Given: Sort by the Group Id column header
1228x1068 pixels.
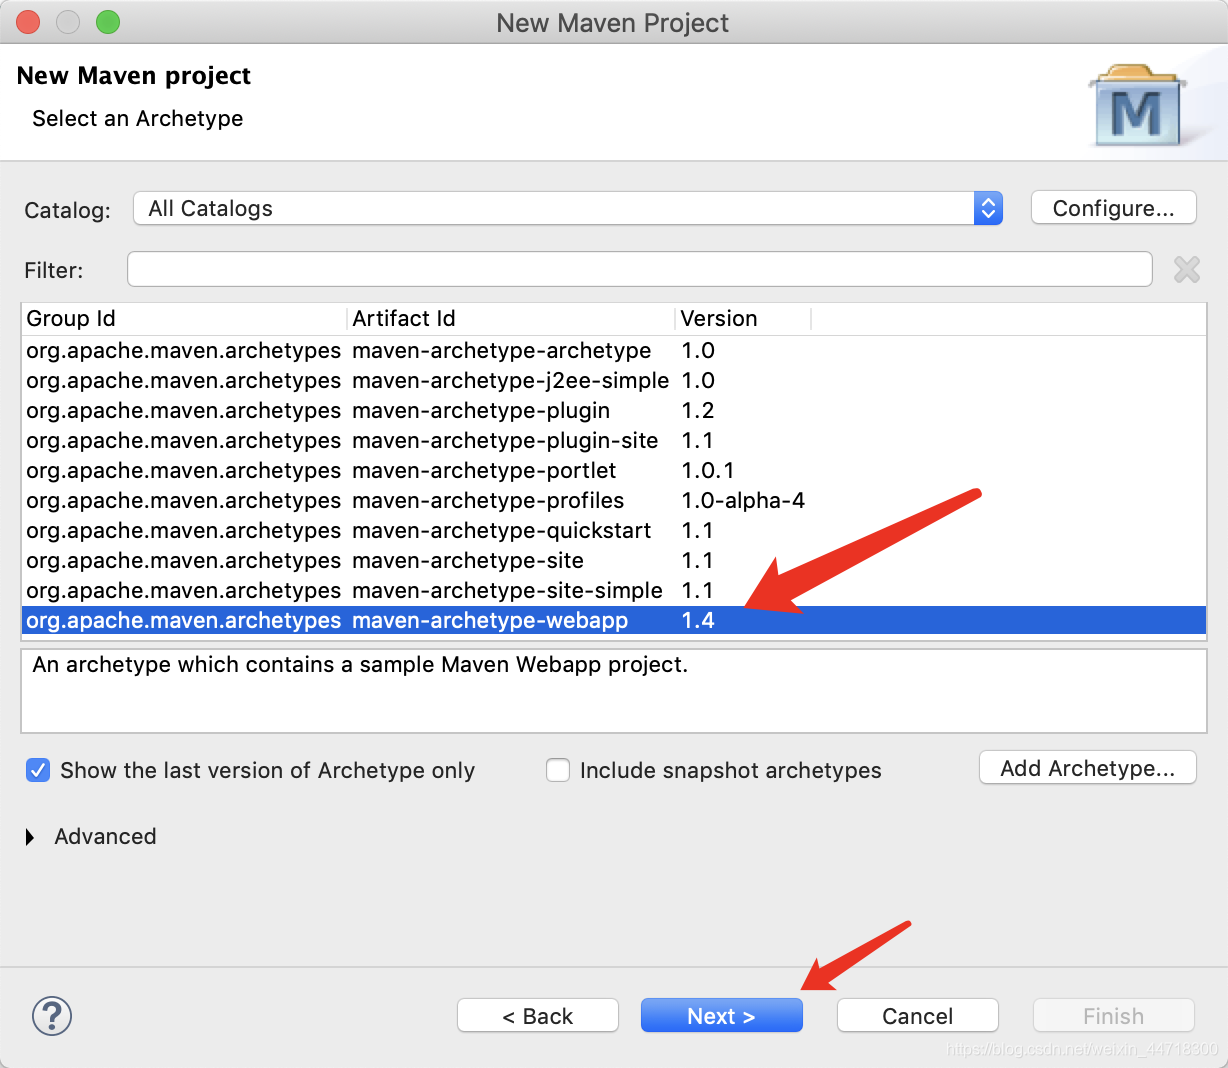Looking at the screenshot, I should click(x=184, y=318).
